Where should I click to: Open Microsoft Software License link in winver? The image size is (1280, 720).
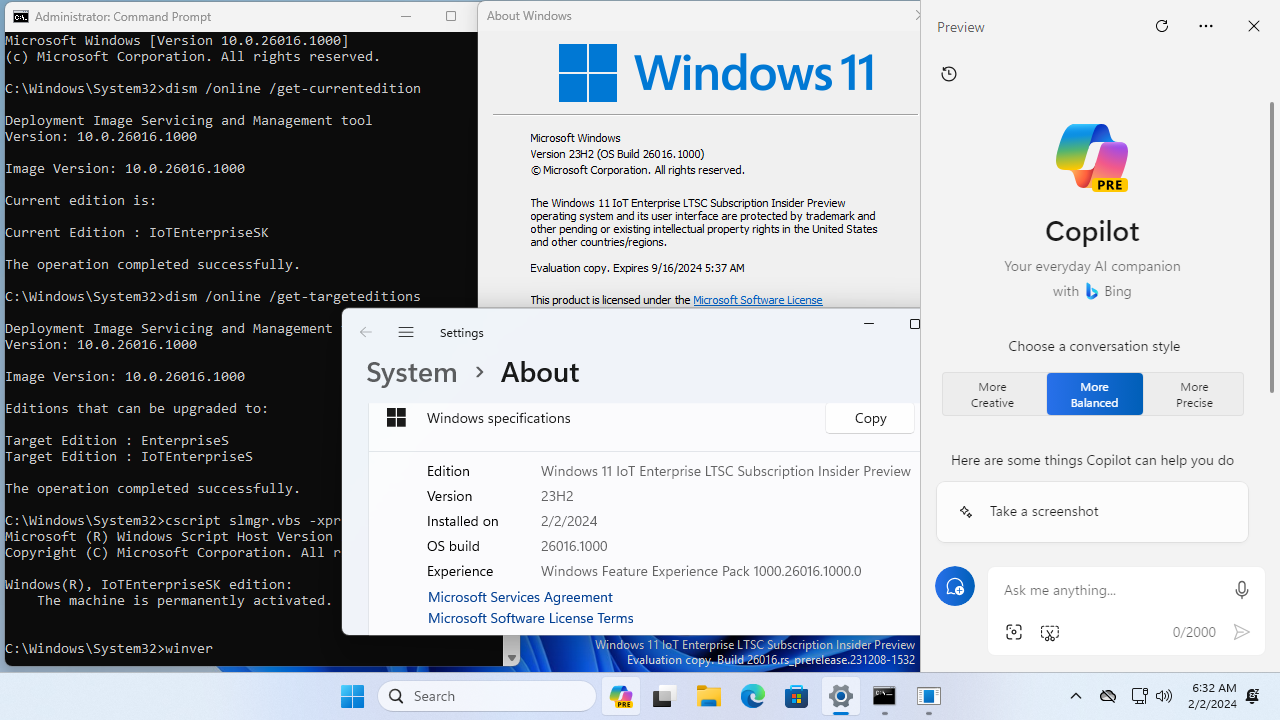tap(757, 299)
